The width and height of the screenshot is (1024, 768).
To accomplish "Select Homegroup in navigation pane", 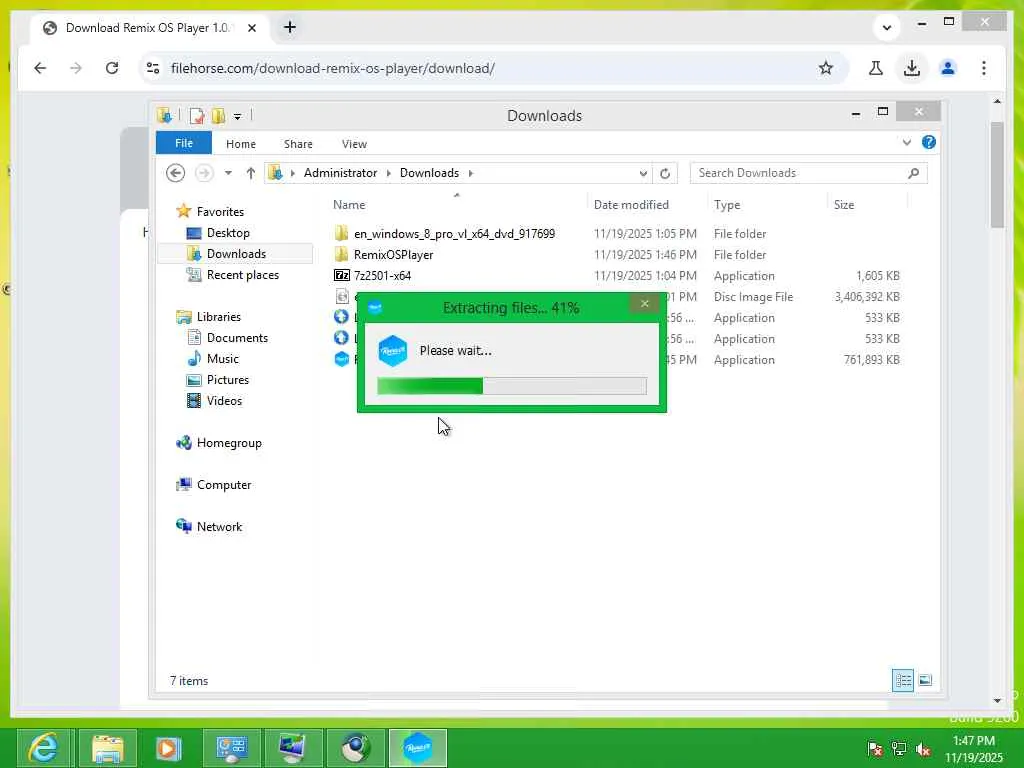I will tap(229, 443).
